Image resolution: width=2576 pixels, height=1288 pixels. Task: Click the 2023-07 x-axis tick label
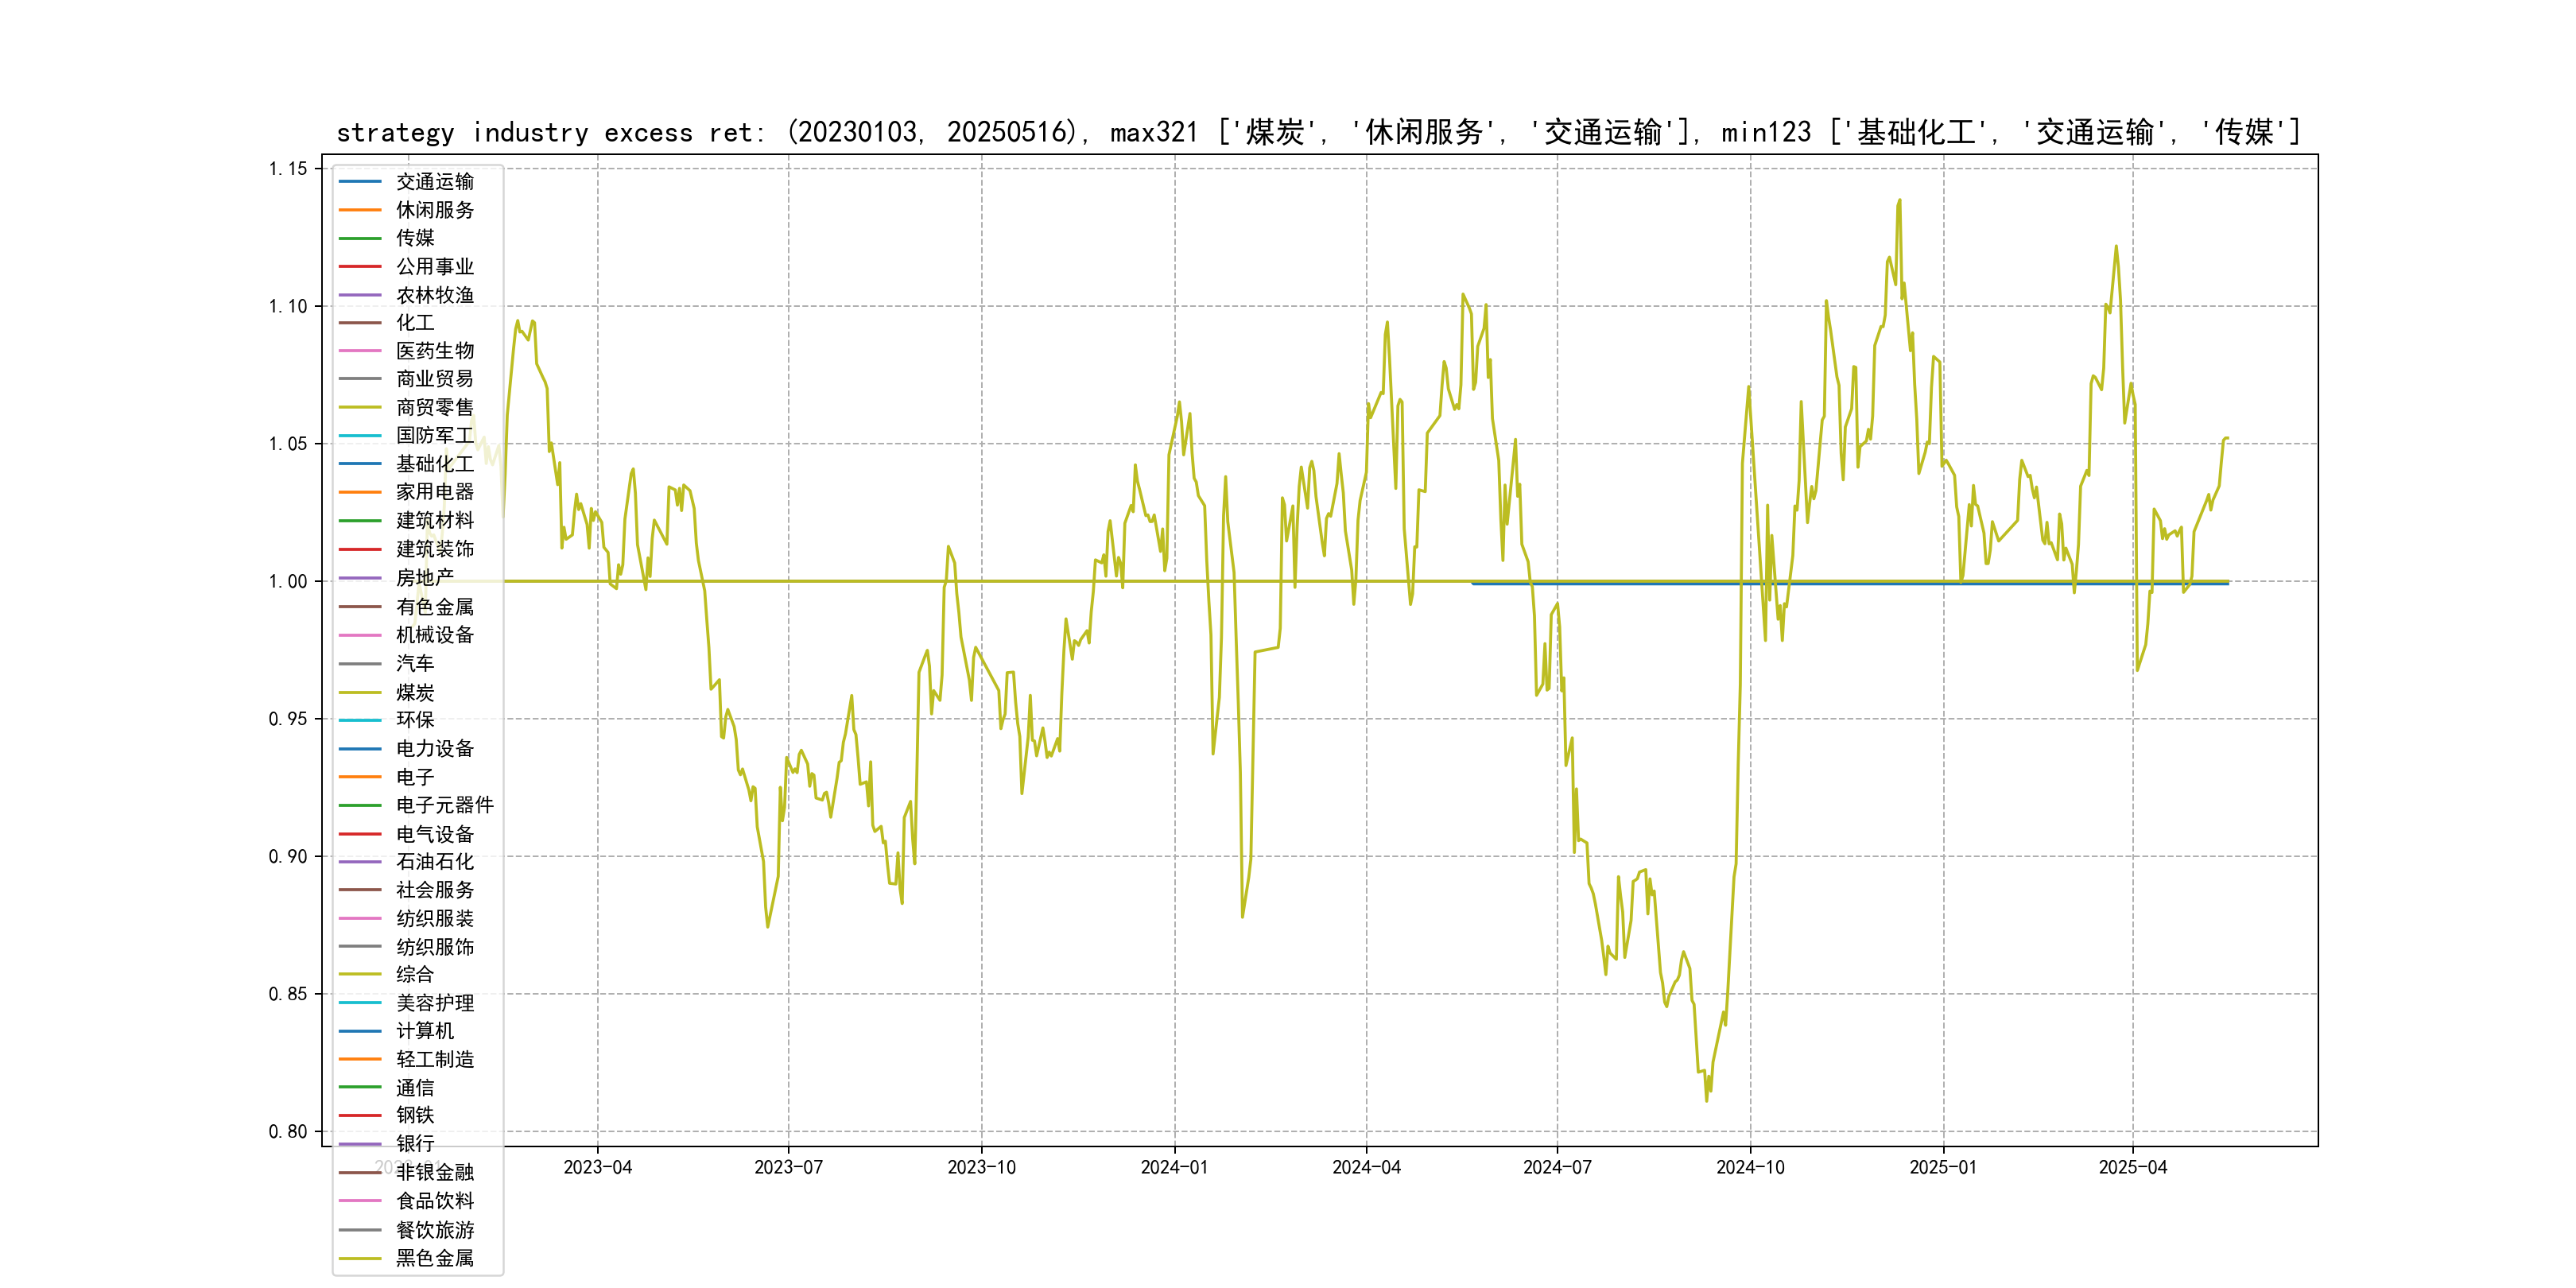pyautogui.click(x=788, y=1168)
